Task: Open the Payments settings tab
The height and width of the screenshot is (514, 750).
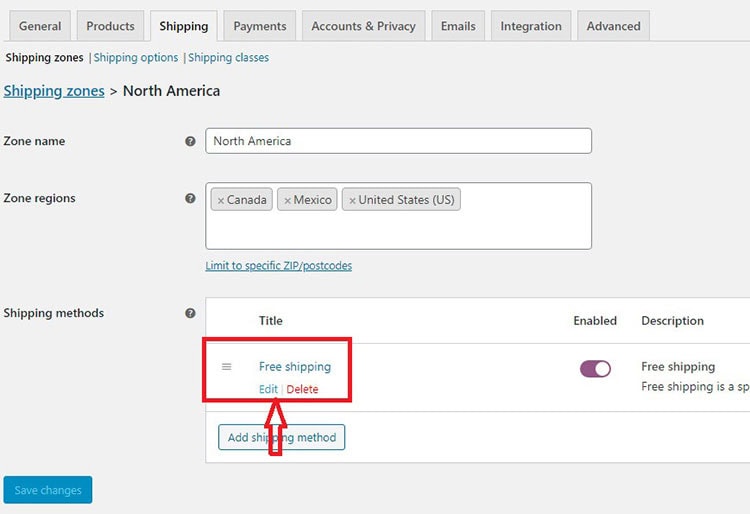Action: (260, 26)
